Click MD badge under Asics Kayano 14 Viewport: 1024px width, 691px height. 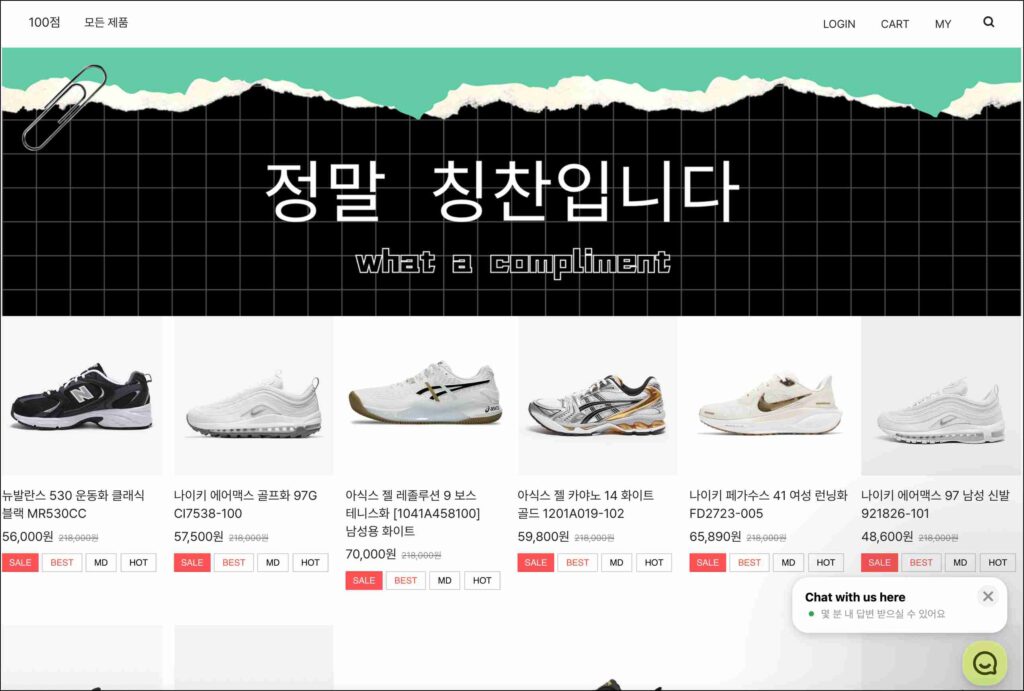pyautogui.click(x=616, y=562)
